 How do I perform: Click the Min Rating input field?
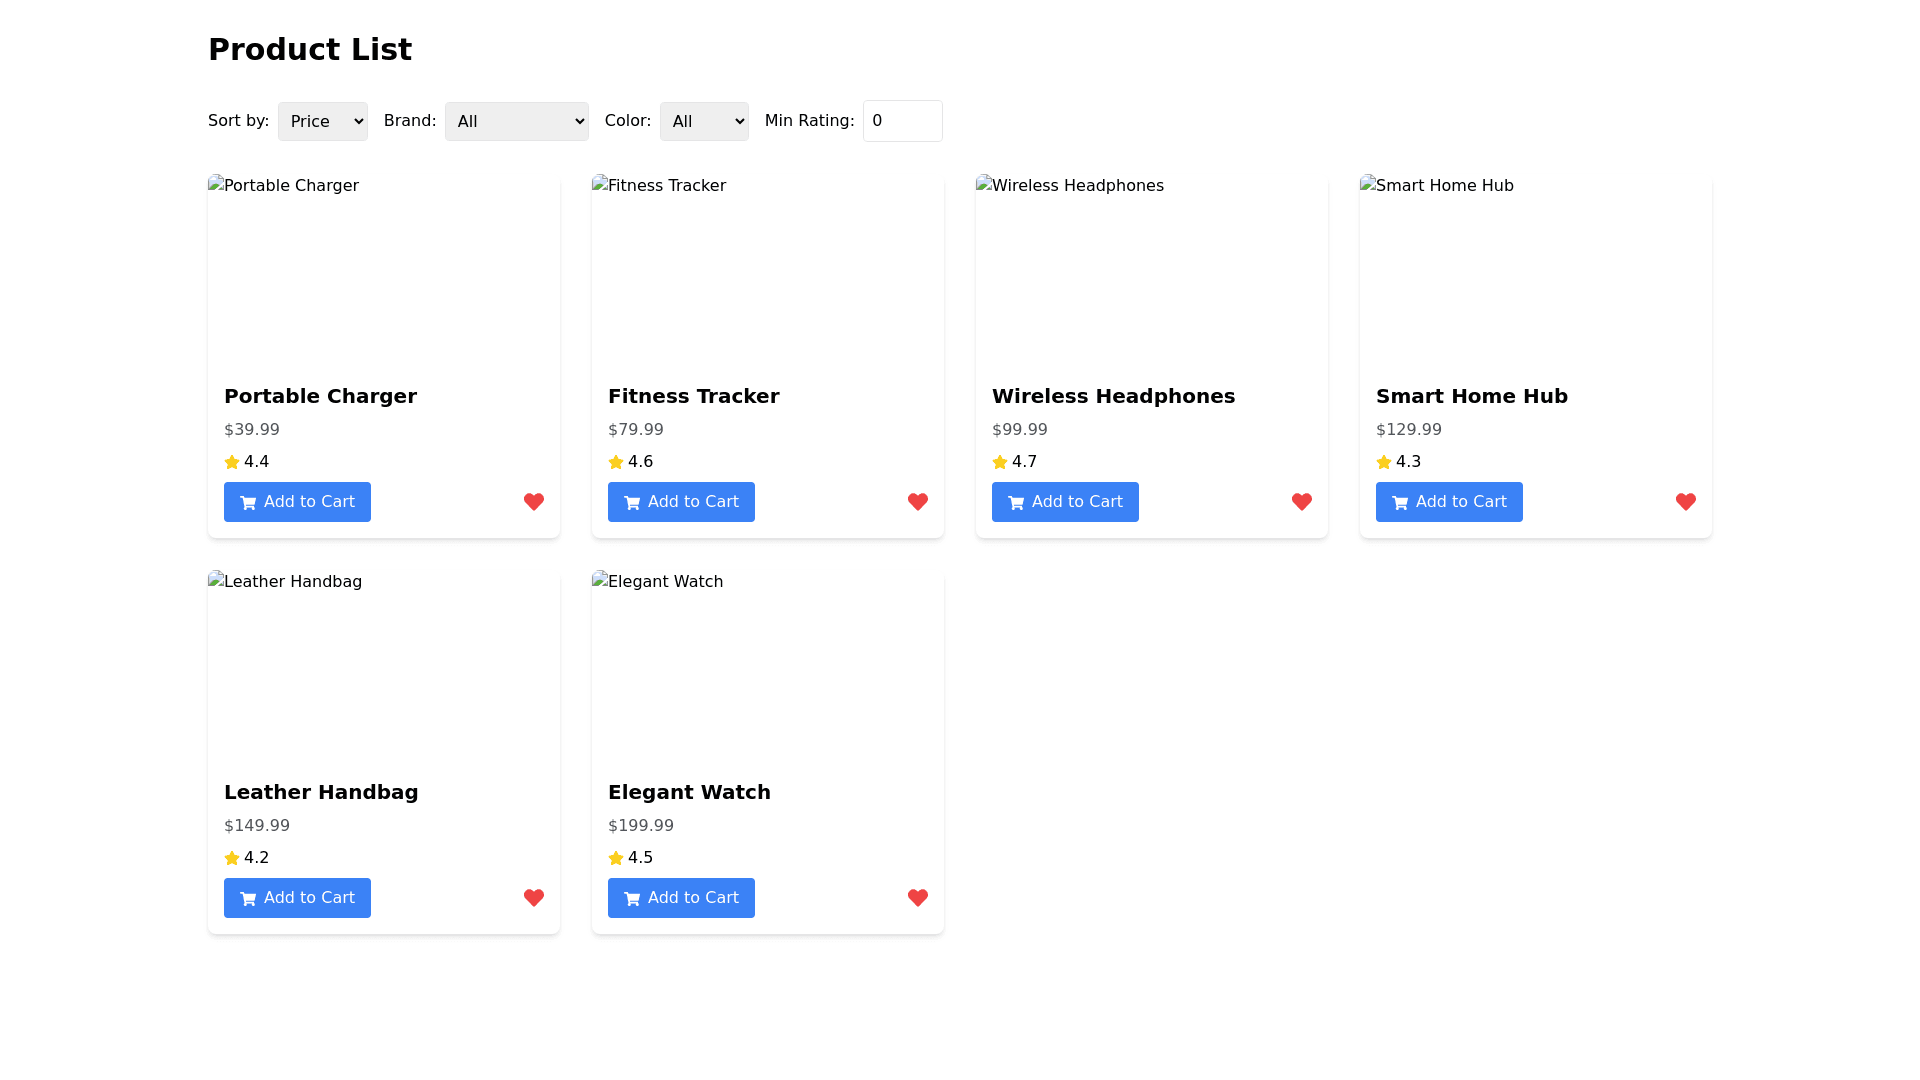pyautogui.click(x=902, y=121)
